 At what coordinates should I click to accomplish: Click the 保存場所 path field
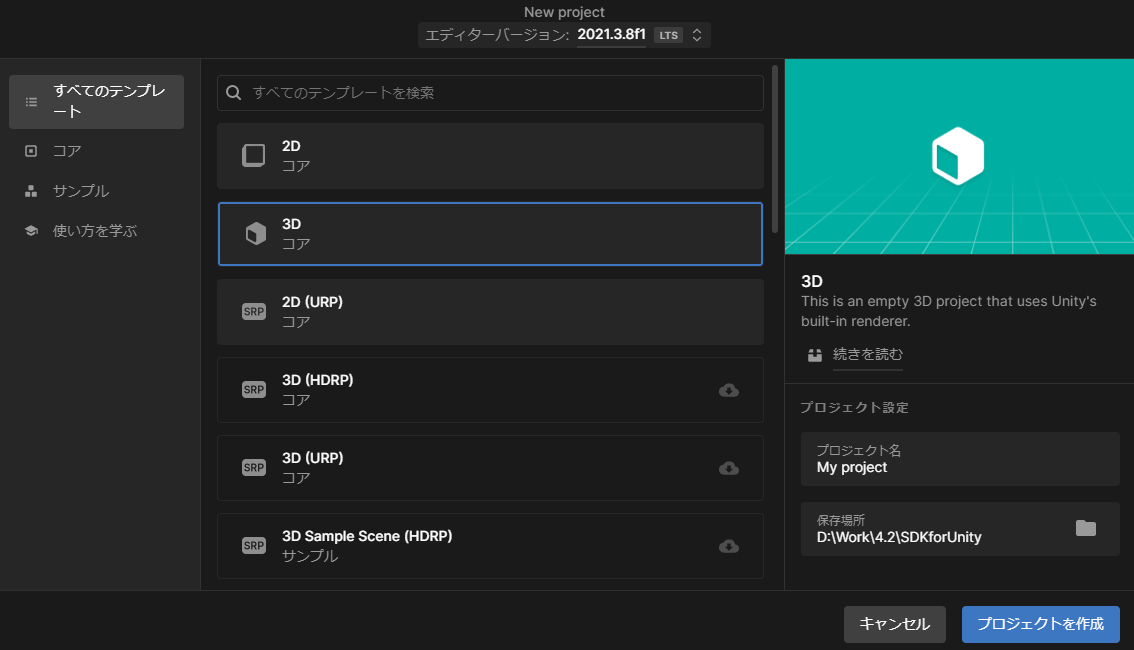[x=960, y=529]
